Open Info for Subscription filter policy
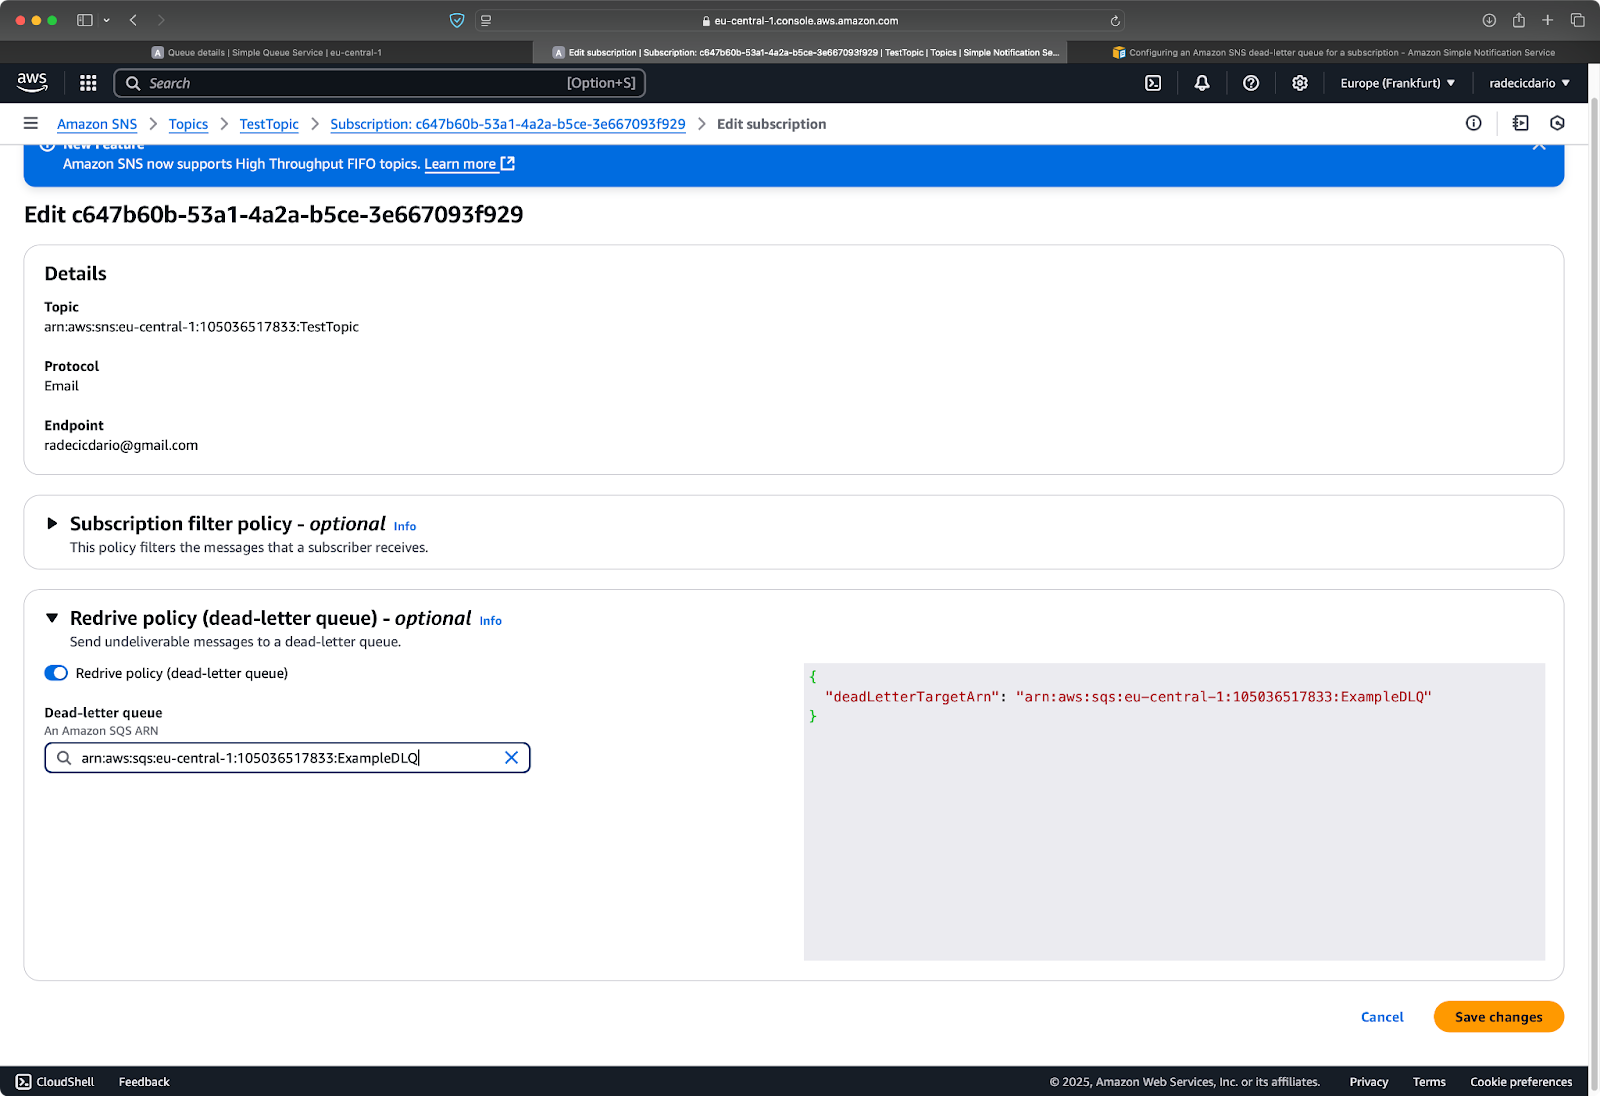The height and width of the screenshot is (1096, 1600). (405, 526)
